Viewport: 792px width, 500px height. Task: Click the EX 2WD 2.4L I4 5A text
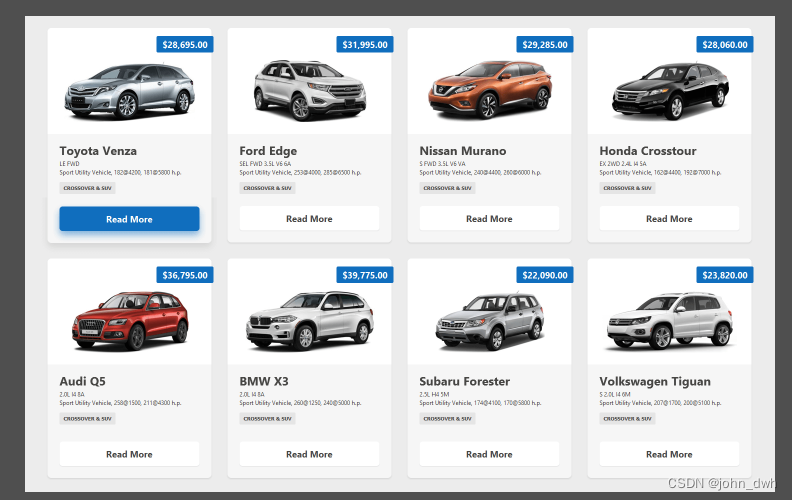point(623,164)
